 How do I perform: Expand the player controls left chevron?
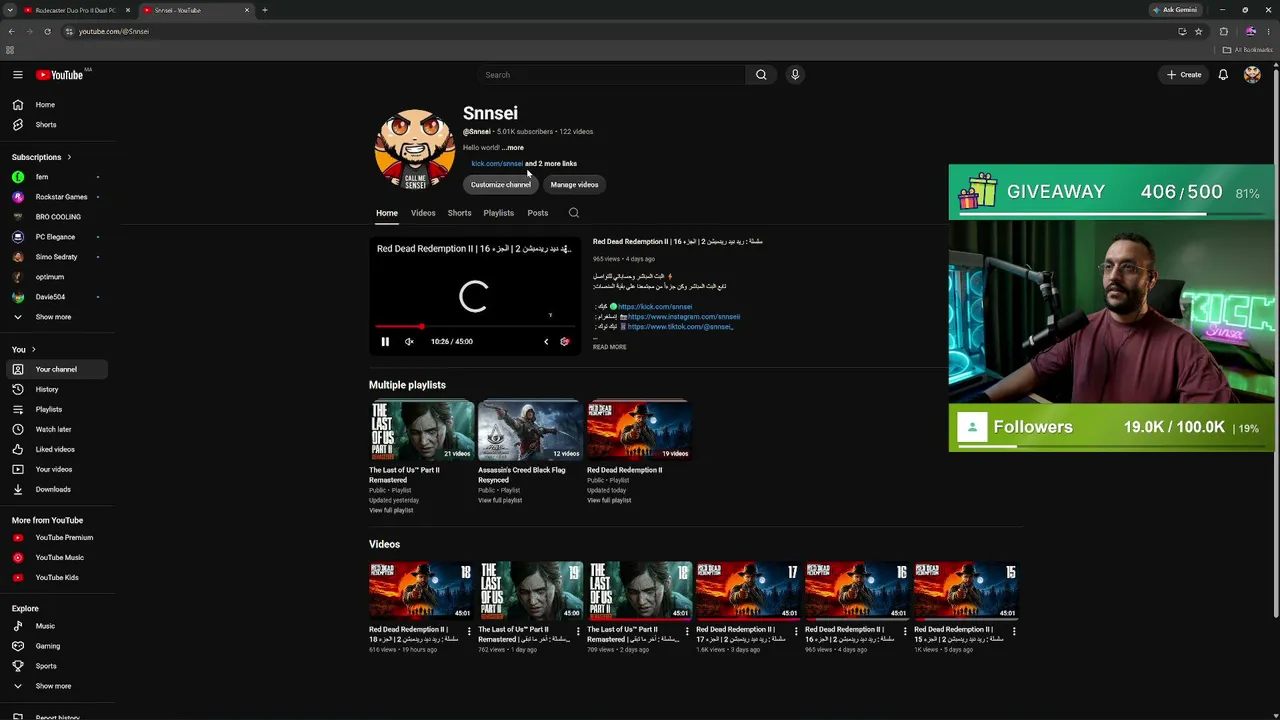click(x=546, y=342)
